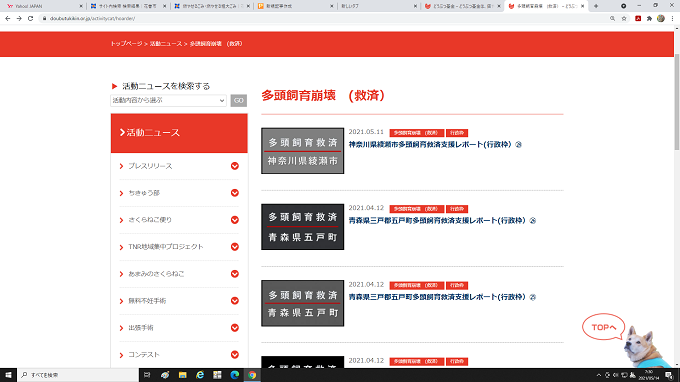680x382 pixels.
Task: Open a new browser tab with plus
Action: [x=596, y=6]
